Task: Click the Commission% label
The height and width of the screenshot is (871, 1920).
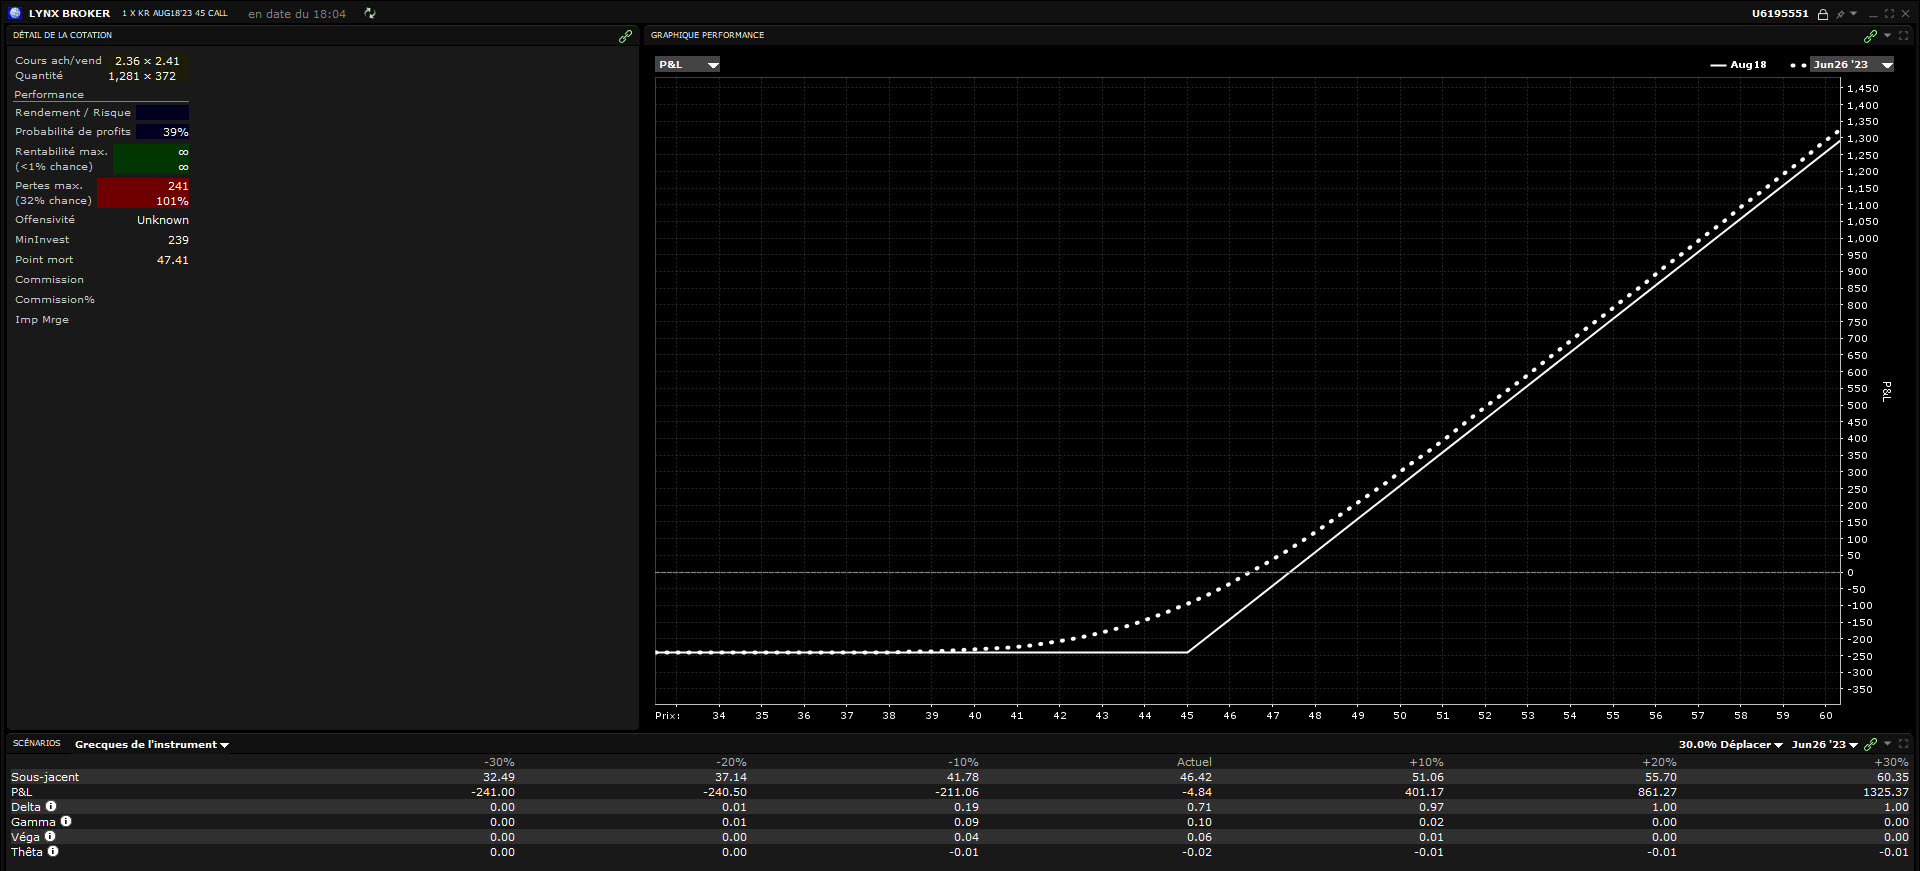Action: [x=55, y=300]
